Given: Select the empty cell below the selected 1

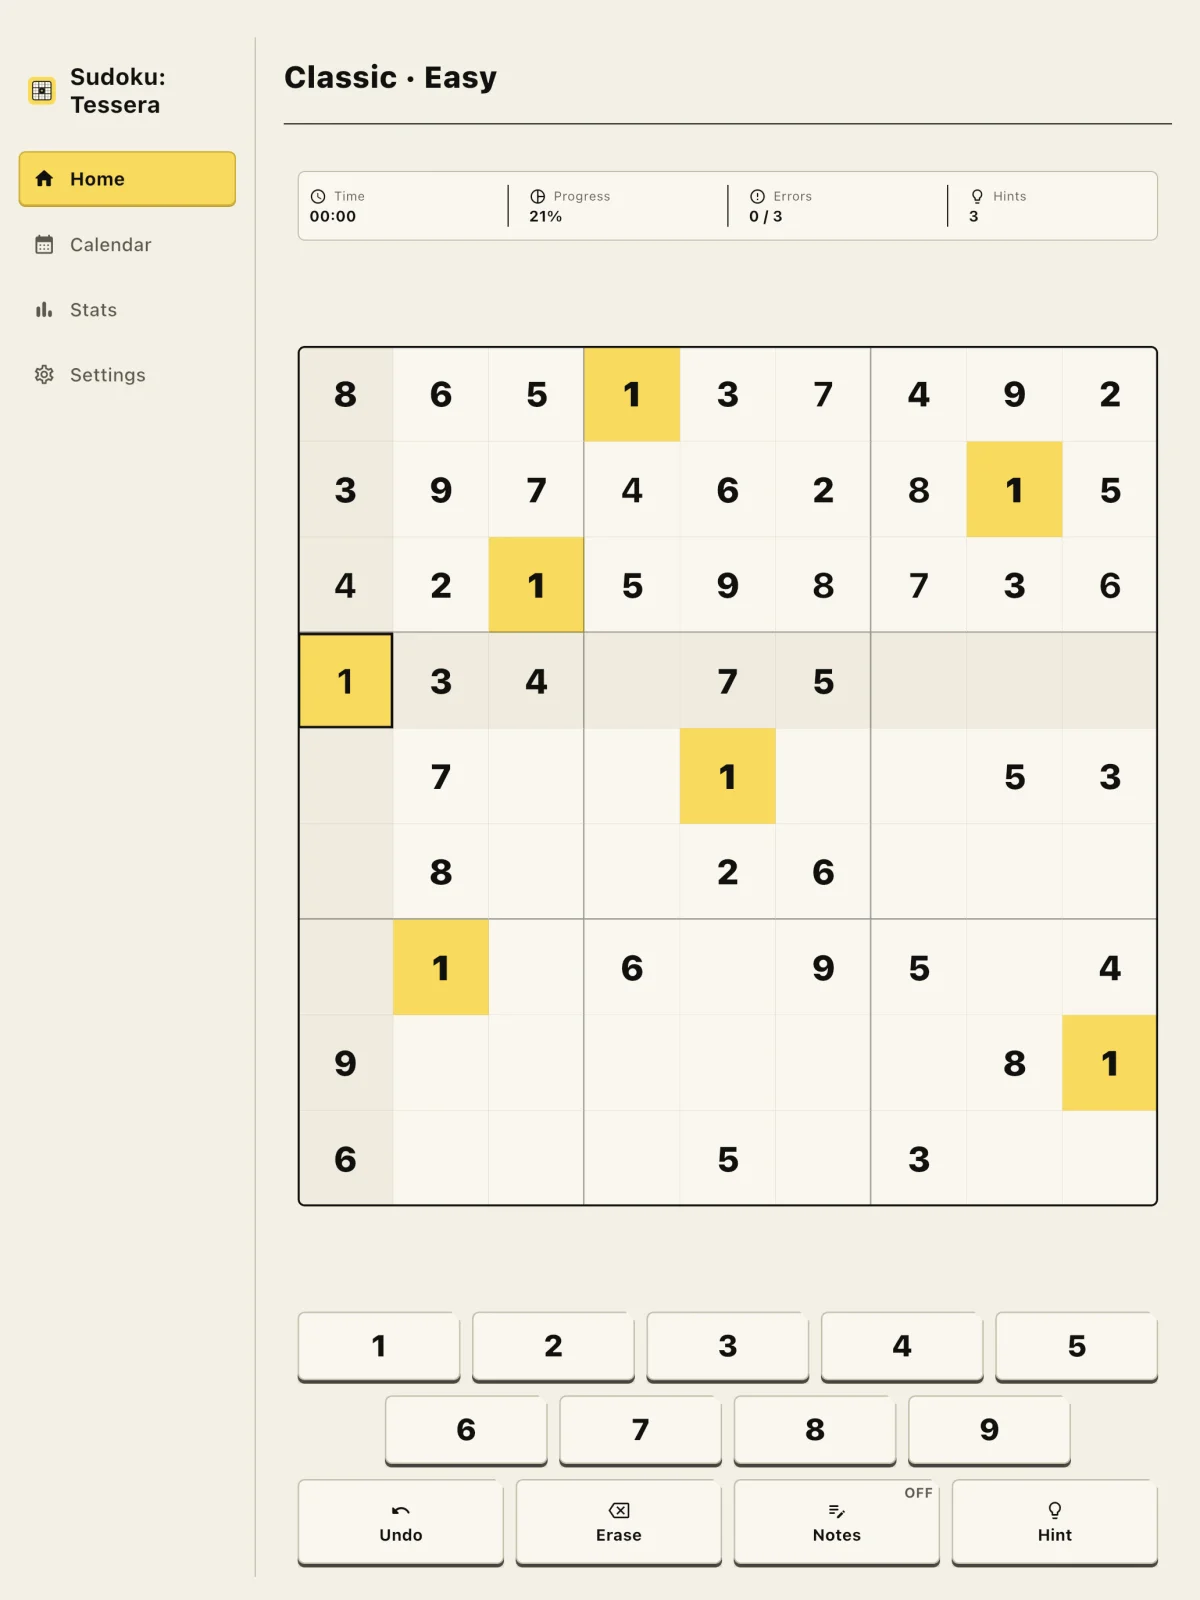Looking at the screenshot, I should point(345,777).
